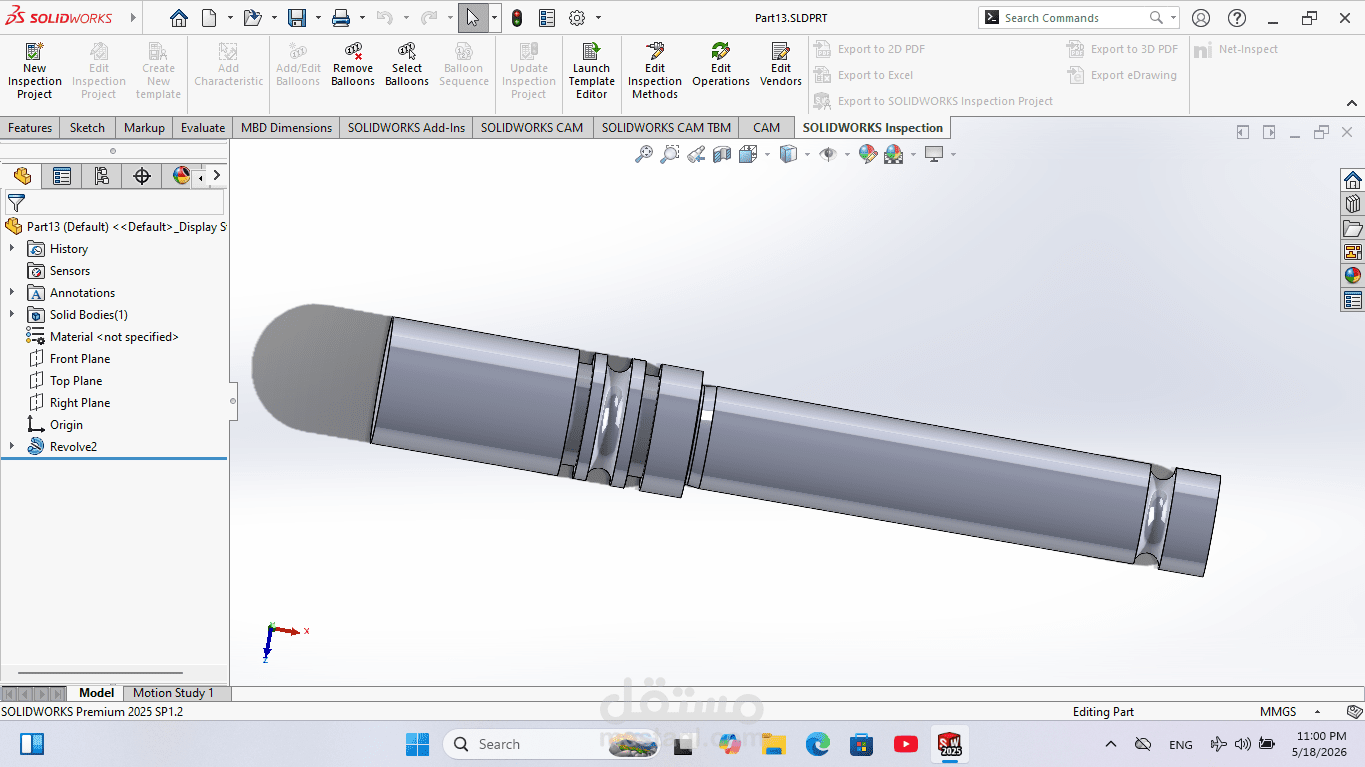Click Select Balloons tool

407,65
